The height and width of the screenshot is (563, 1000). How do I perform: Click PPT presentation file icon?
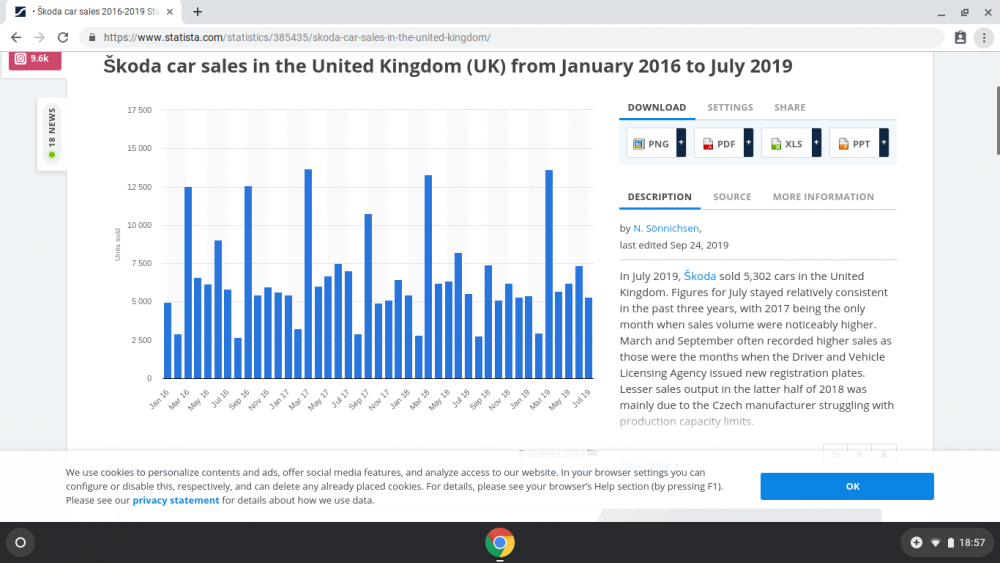(x=843, y=144)
